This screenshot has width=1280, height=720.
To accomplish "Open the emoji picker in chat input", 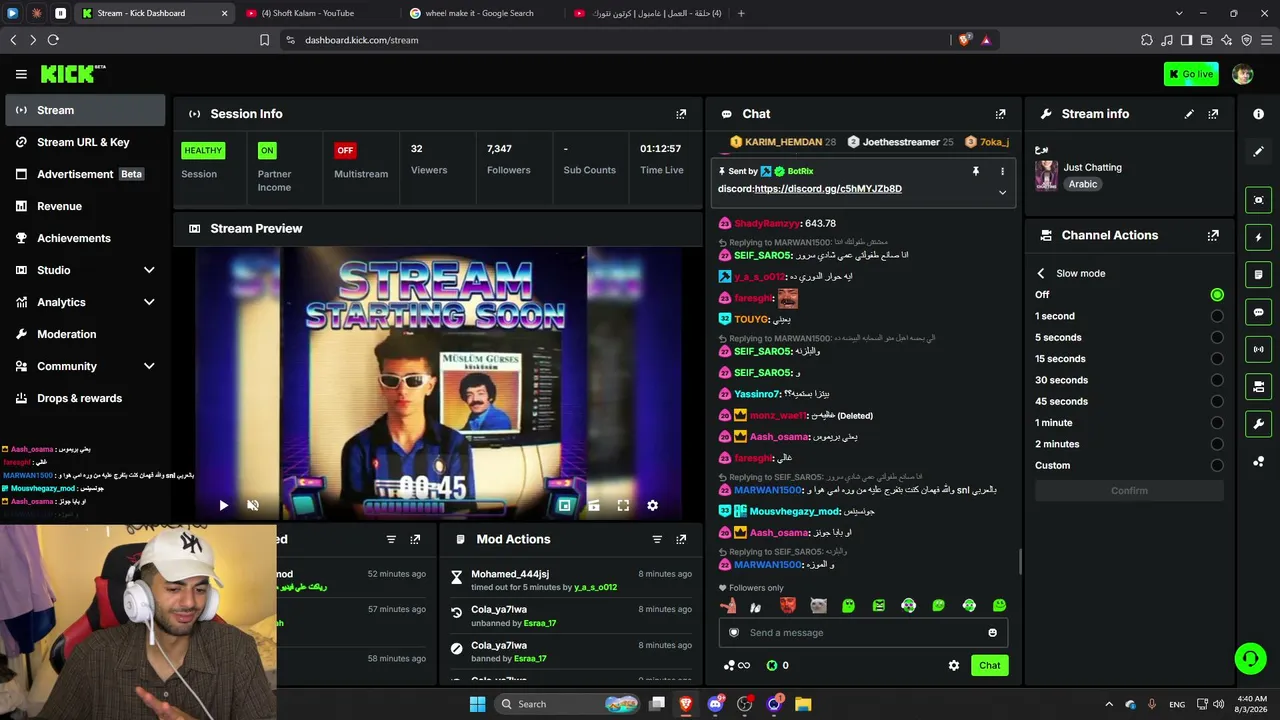I will pos(992,633).
